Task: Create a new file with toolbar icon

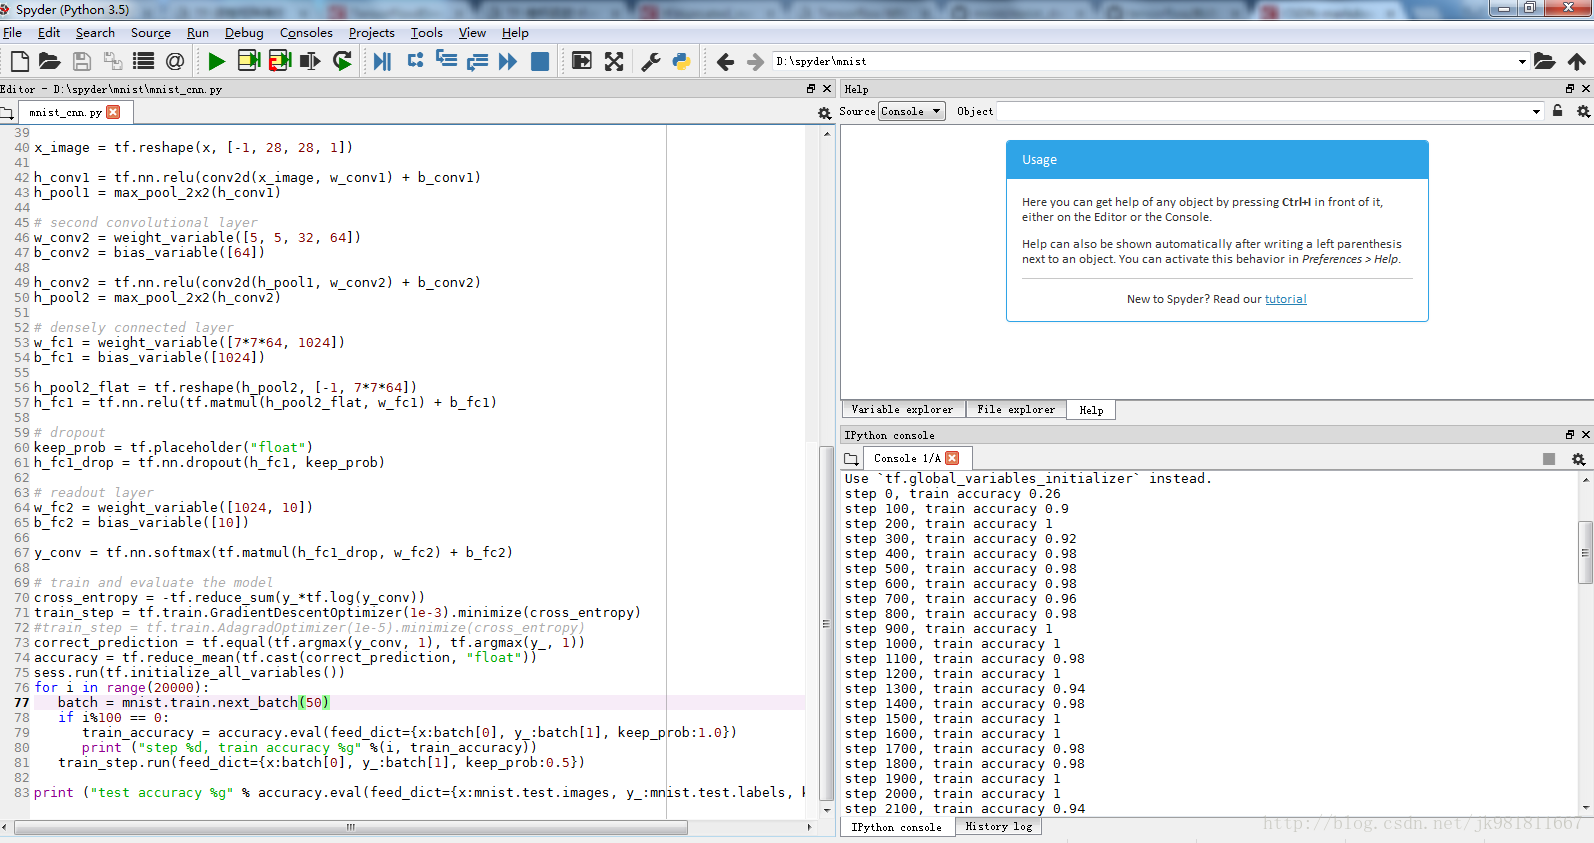Action: 19,61
